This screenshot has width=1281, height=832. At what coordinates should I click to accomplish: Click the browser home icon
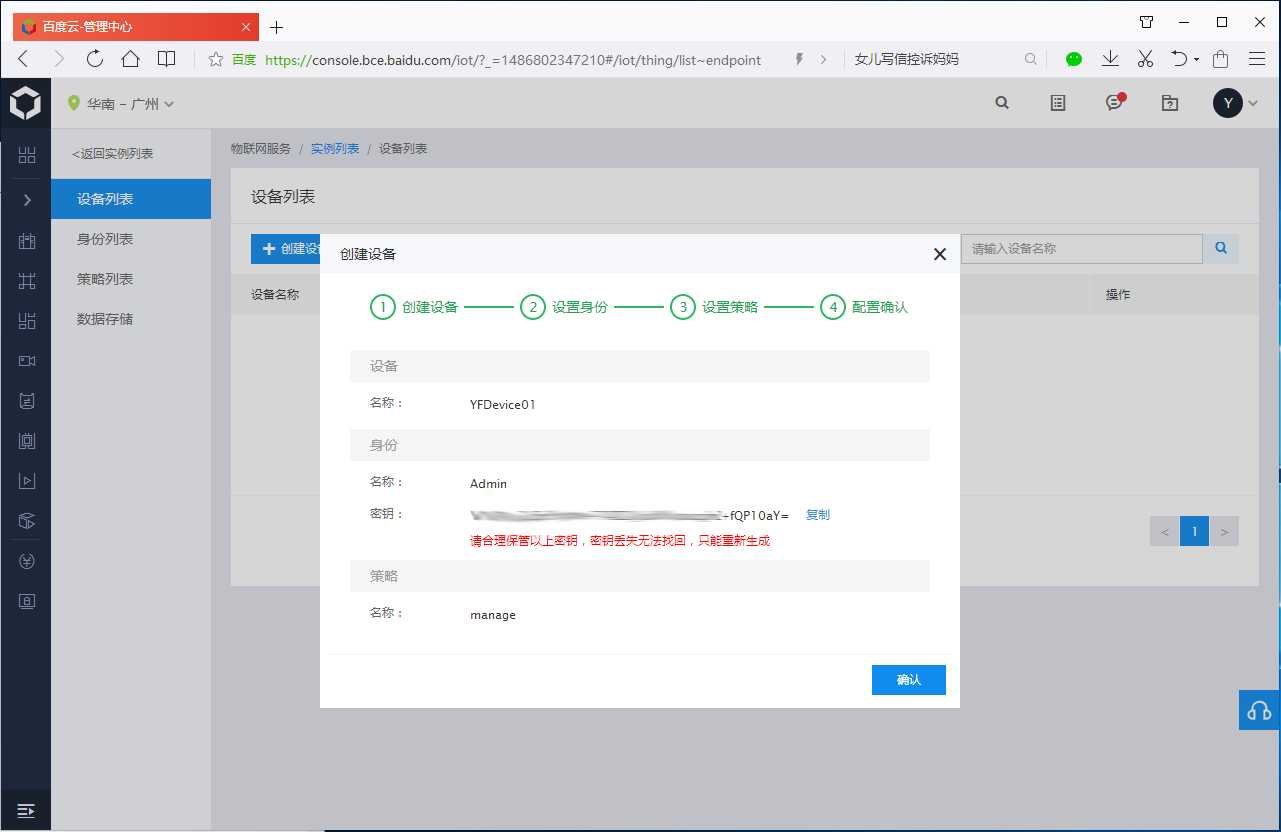pos(130,59)
